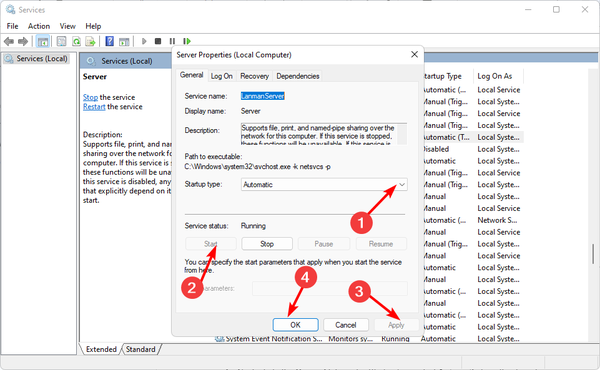Image resolution: width=600 pixels, height=370 pixels.
Task: Switch to the Standard view tab
Action: pyautogui.click(x=141, y=349)
